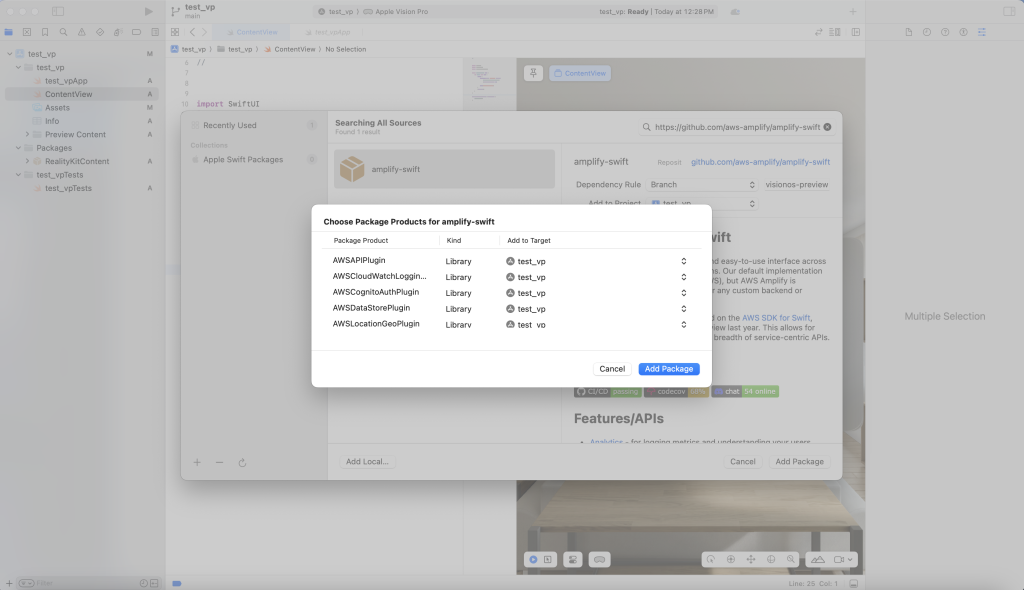Select the Bookmark navigator icon
The image size is (1024, 590).
coord(45,32)
